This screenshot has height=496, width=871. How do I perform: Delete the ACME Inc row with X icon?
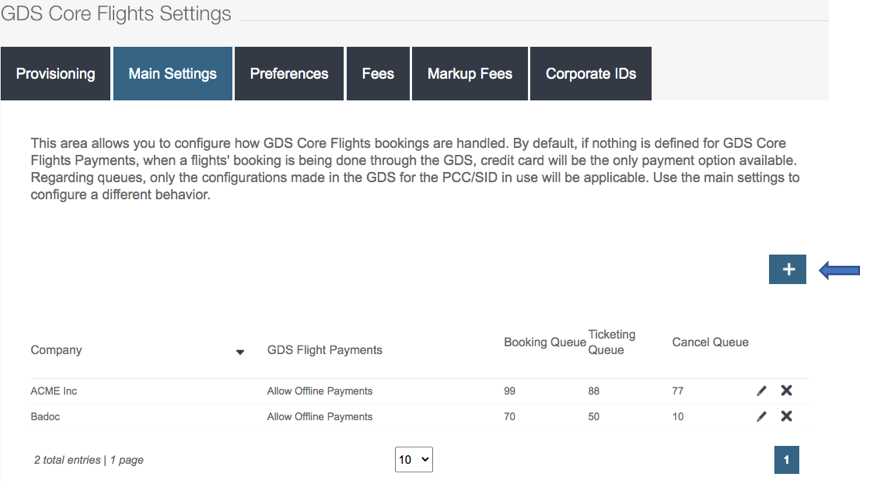coord(786,390)
